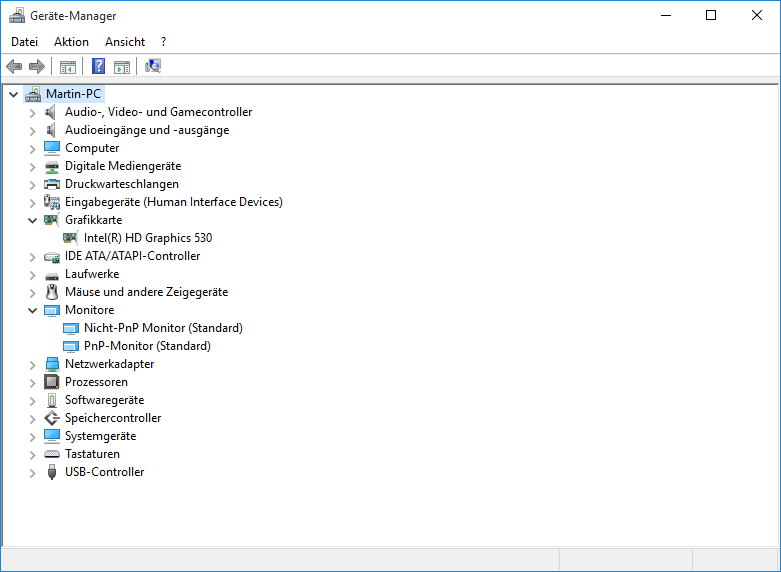Maximize the Geräte-Manager window
The image size is (781, 572).
pos(711,15)
